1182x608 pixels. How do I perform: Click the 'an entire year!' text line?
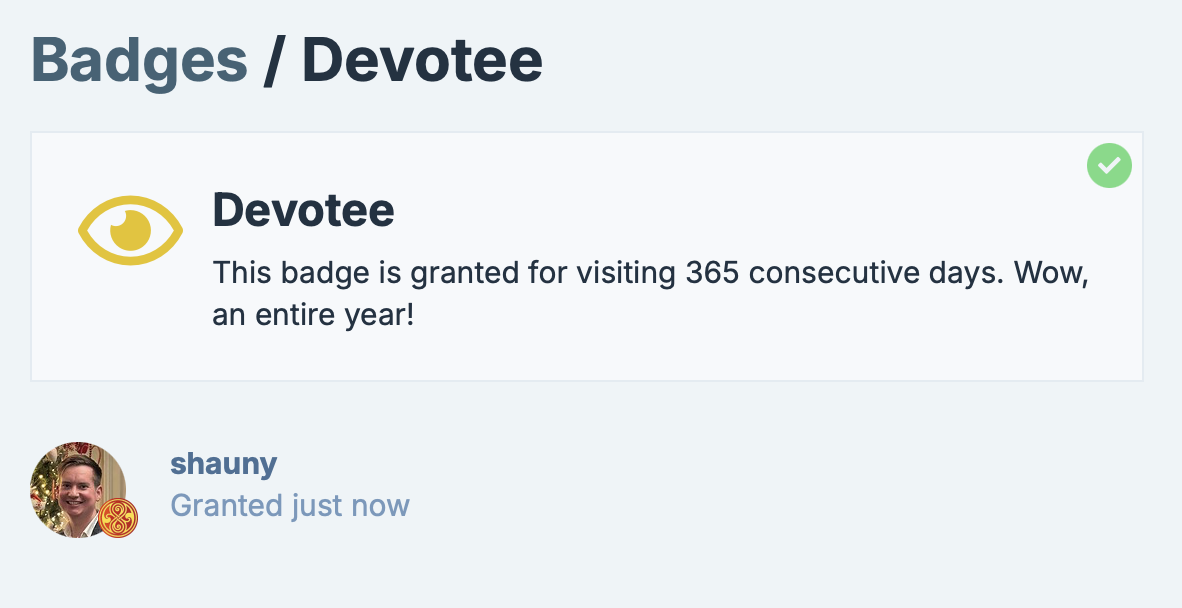pyautogui.click(x=314, y=315)
